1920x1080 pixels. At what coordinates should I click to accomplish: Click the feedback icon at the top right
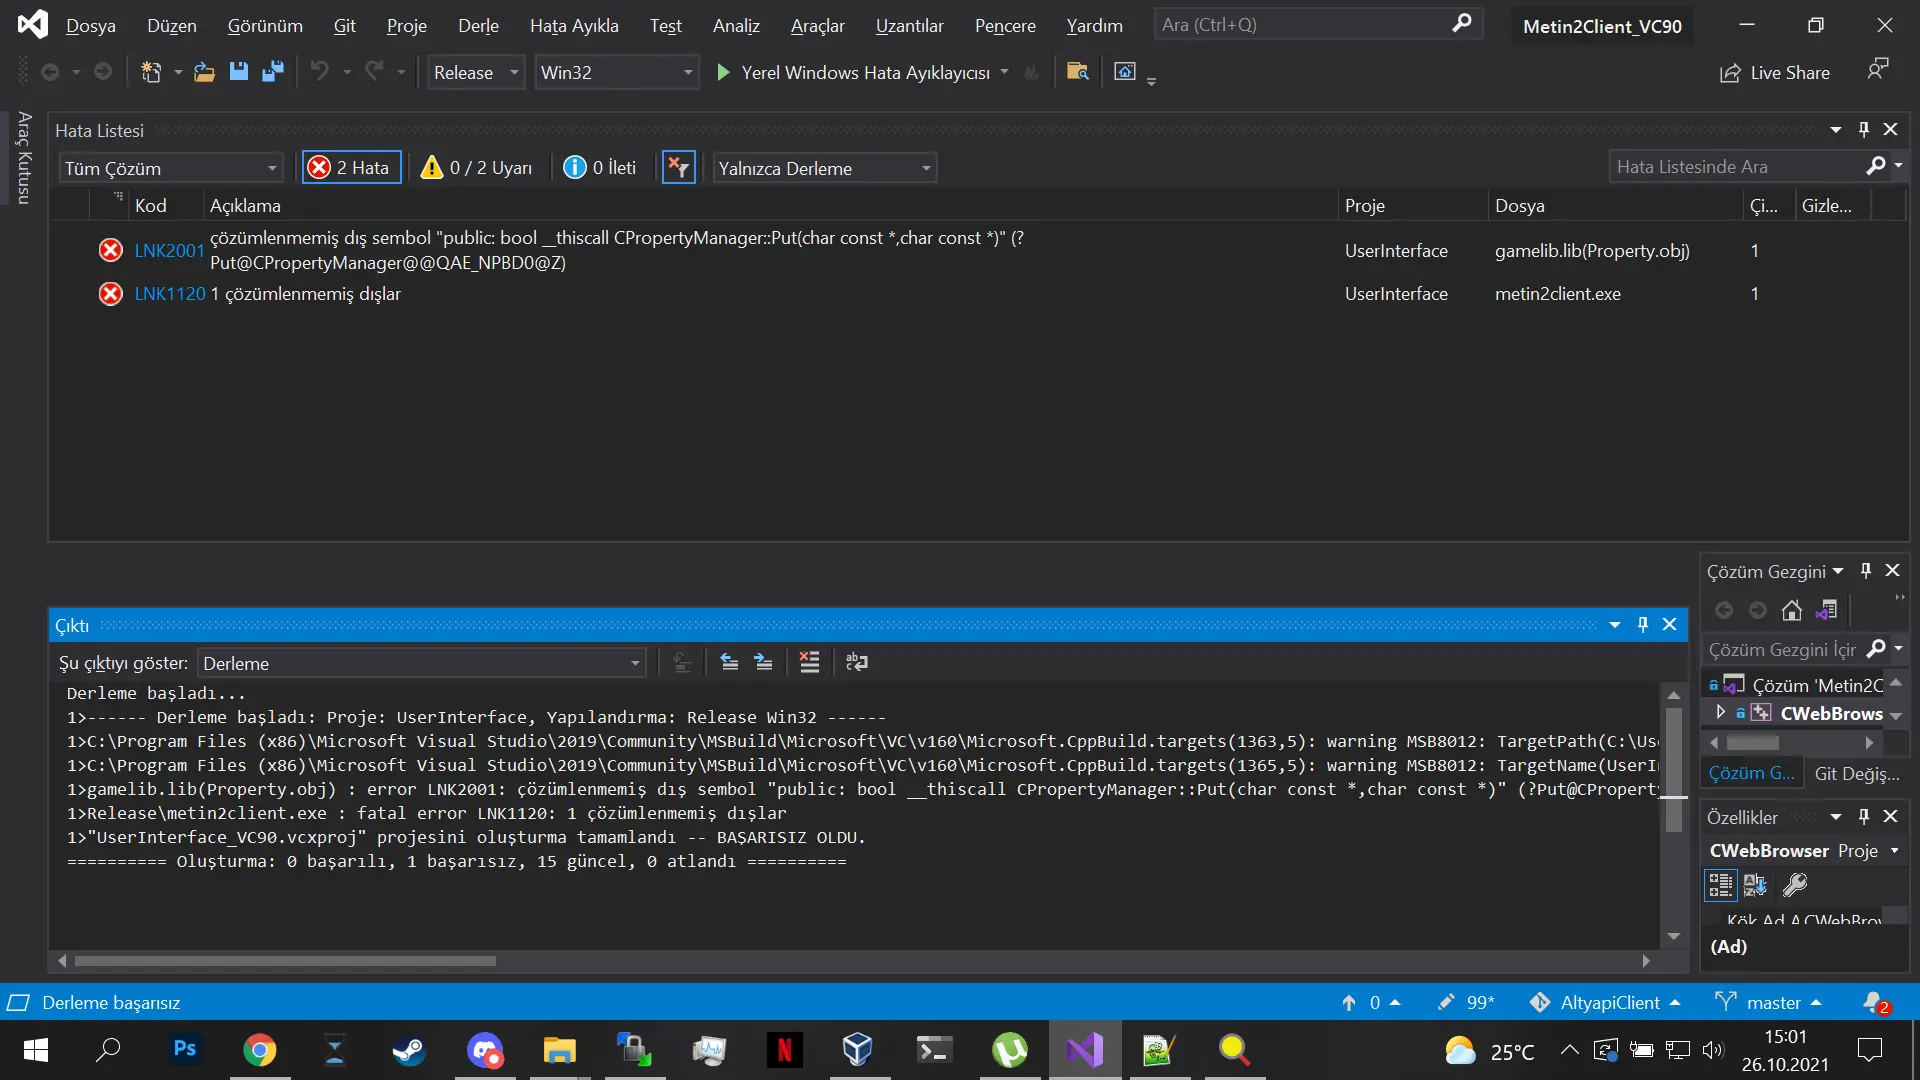[1878, 69]
